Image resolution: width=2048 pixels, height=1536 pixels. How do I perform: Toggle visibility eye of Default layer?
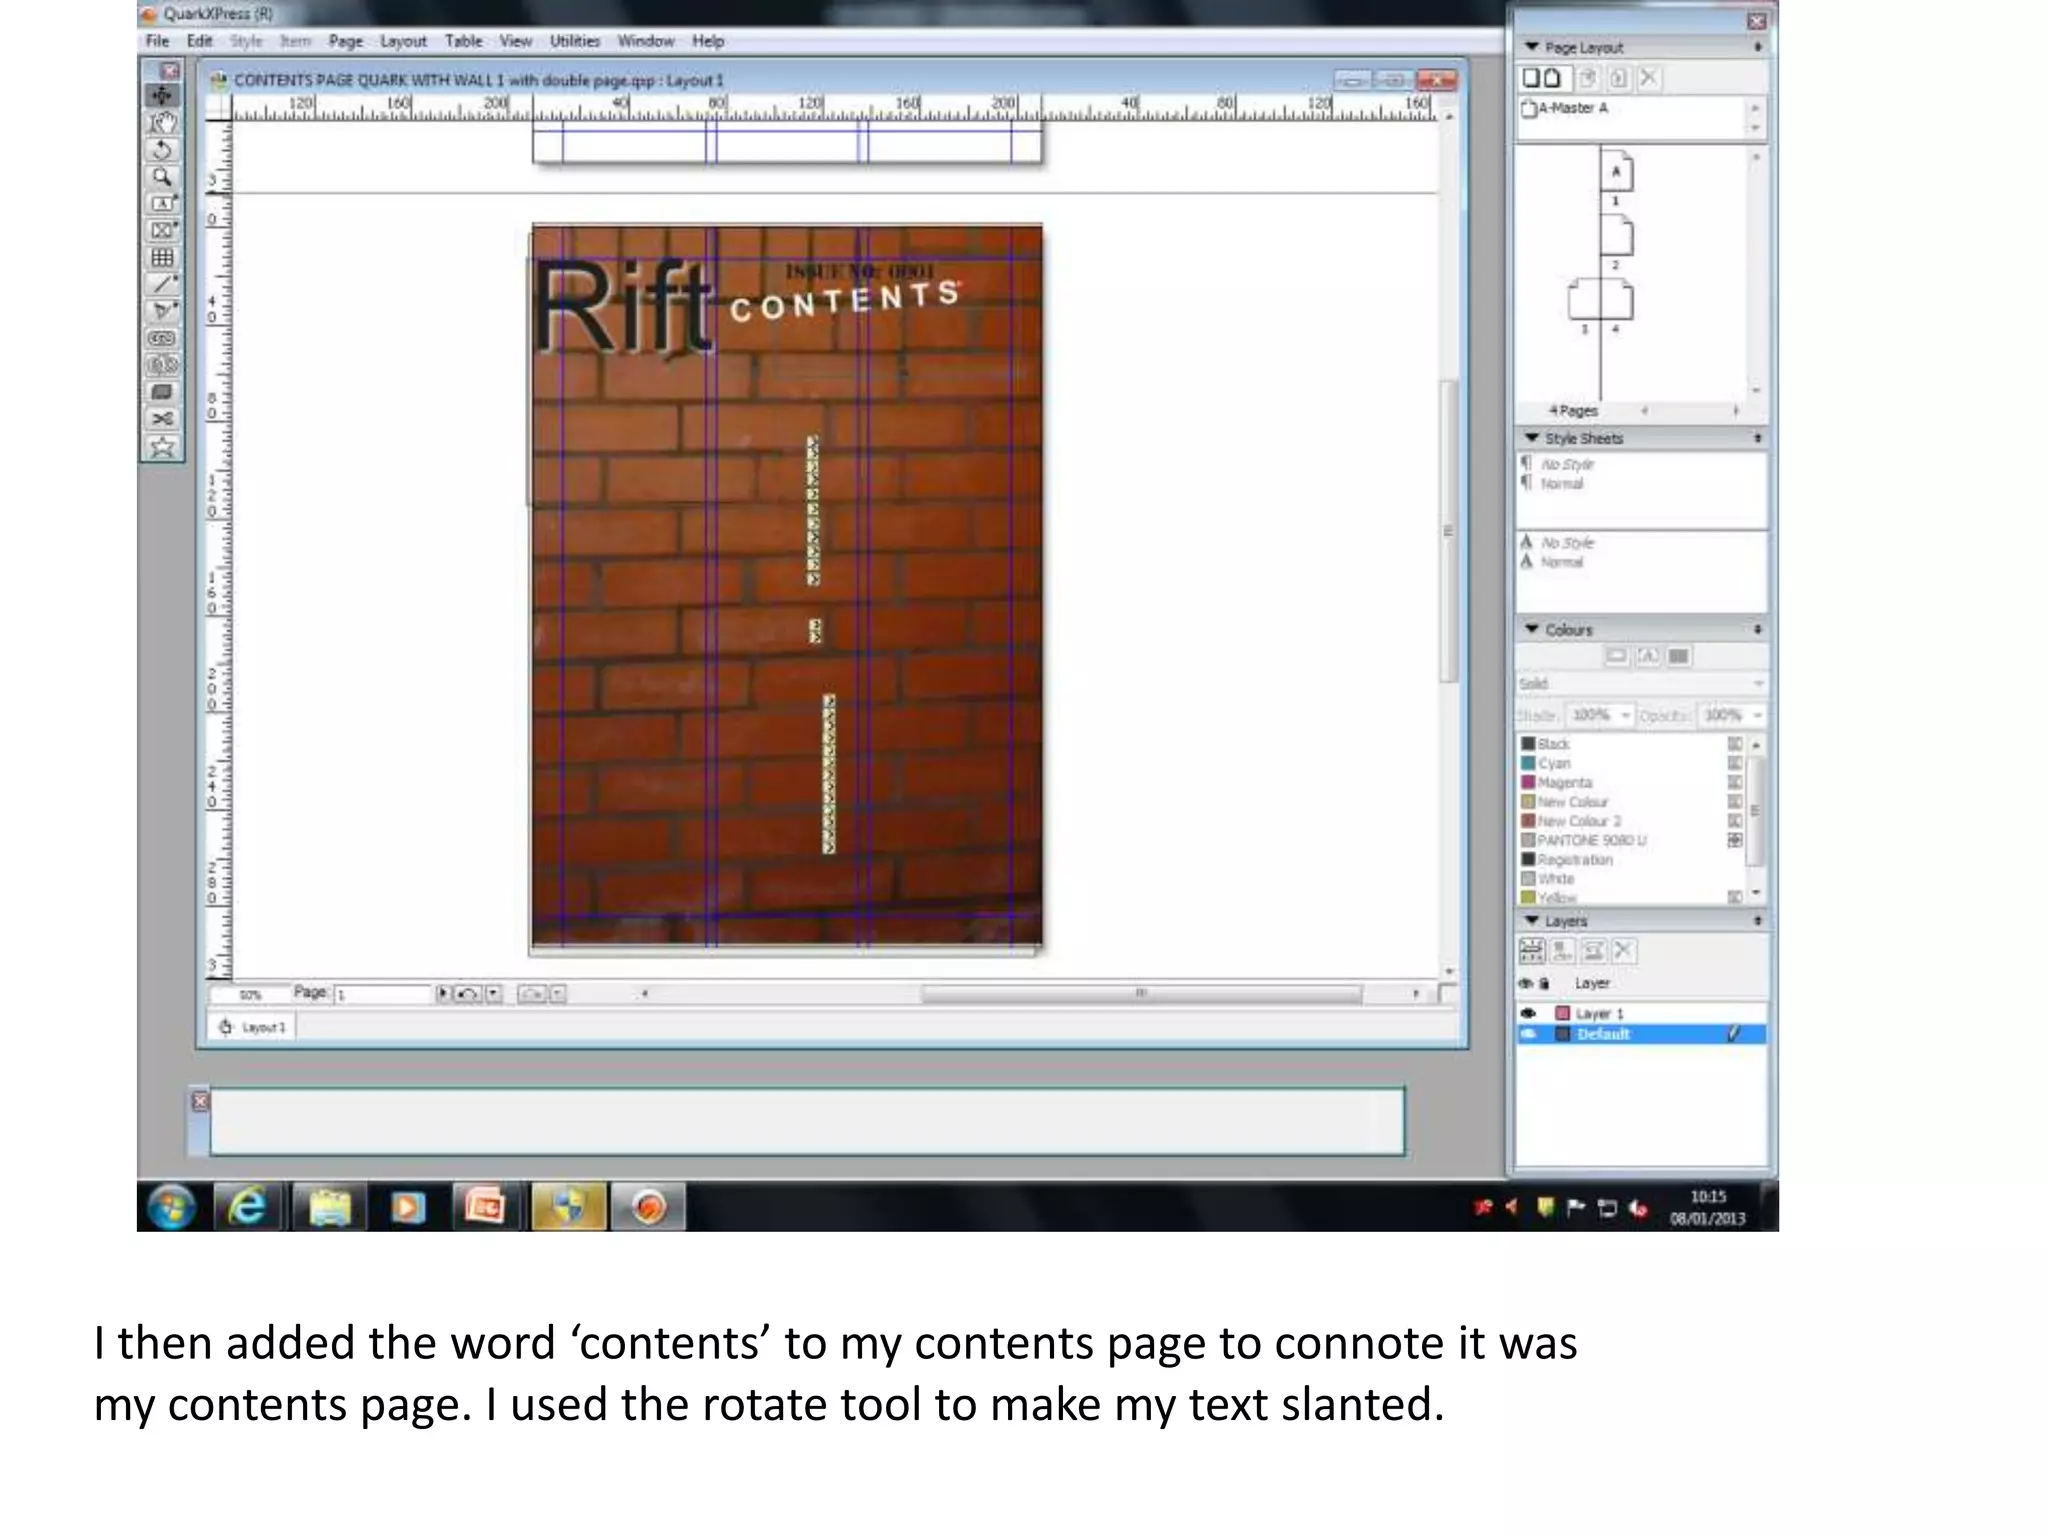(1528, 1034)
